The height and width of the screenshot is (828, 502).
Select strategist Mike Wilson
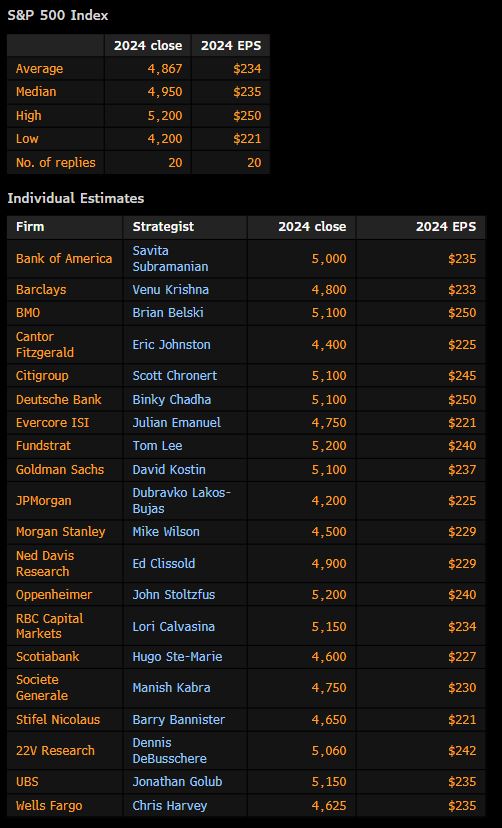[166, 532]
